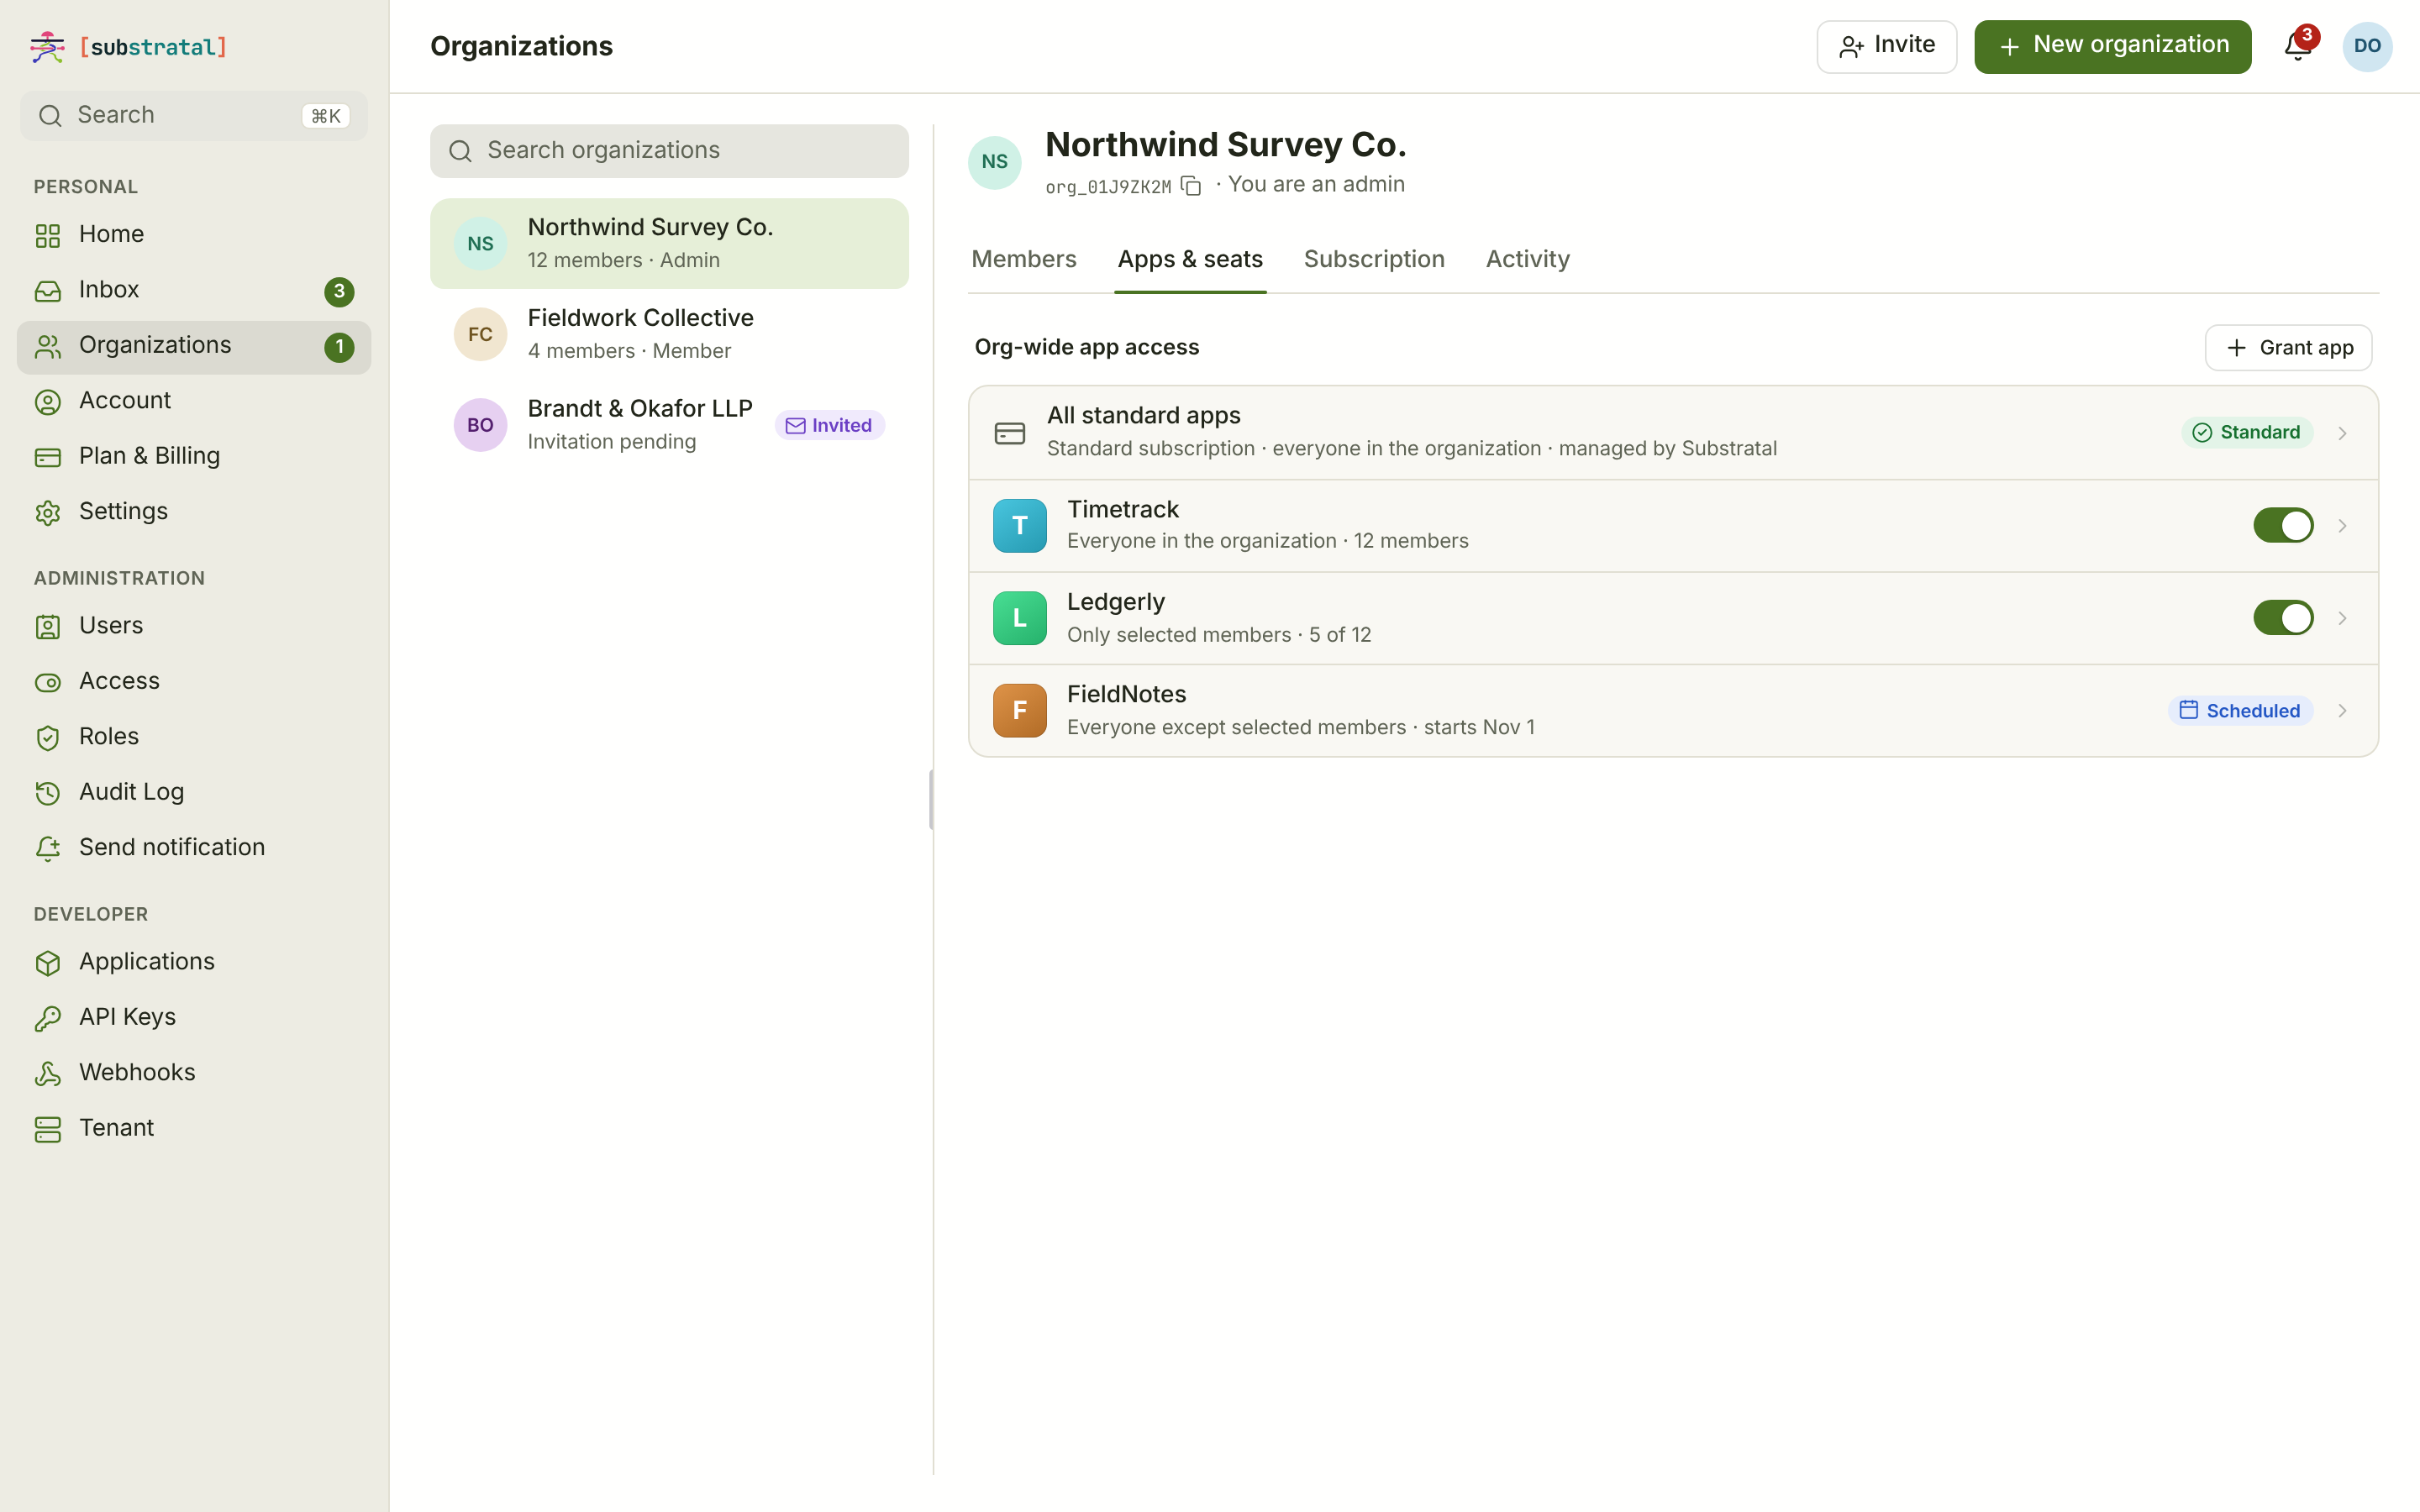The image size is (2420, 1512).
Task: Click the DO user avatar
Action: tap(2367, 47)
